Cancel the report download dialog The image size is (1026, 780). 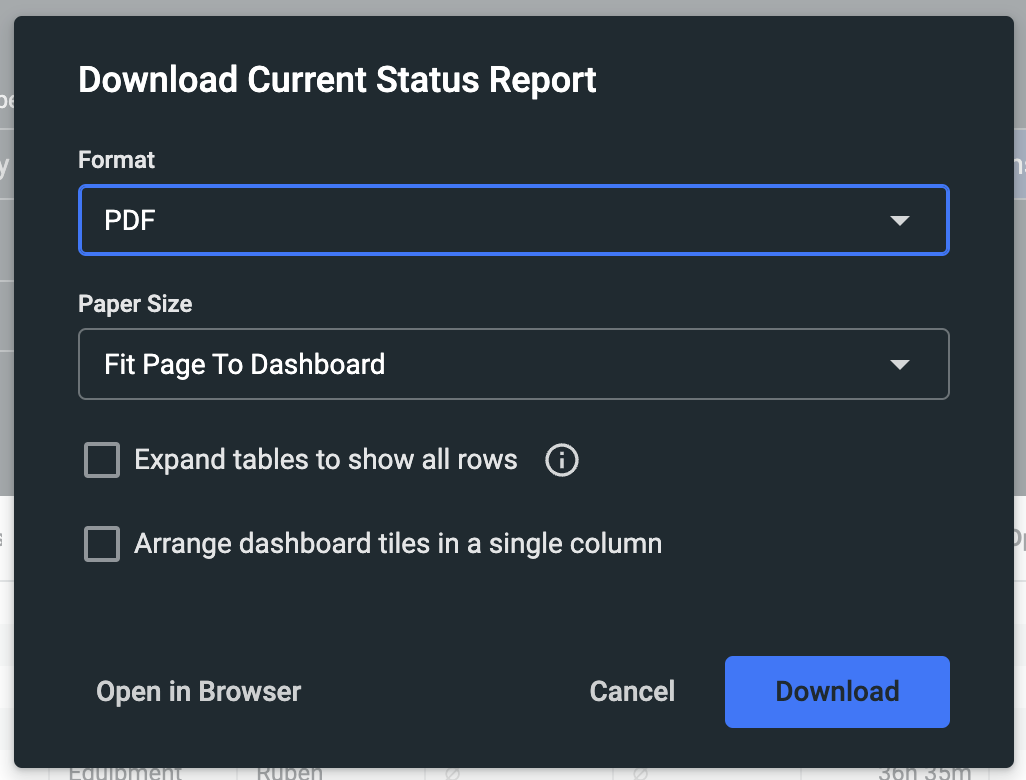coord(632,691)
